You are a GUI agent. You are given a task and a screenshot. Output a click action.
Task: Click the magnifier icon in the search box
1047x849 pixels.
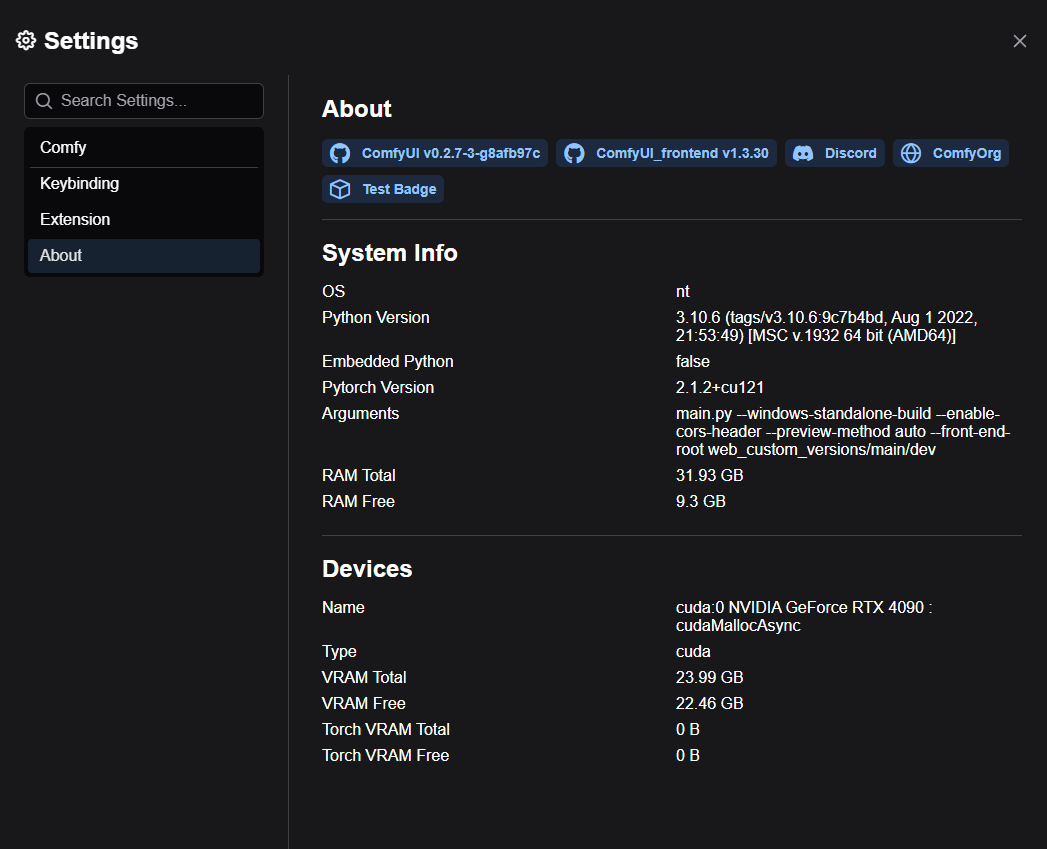pyautogui.click(x=43, y=101)
